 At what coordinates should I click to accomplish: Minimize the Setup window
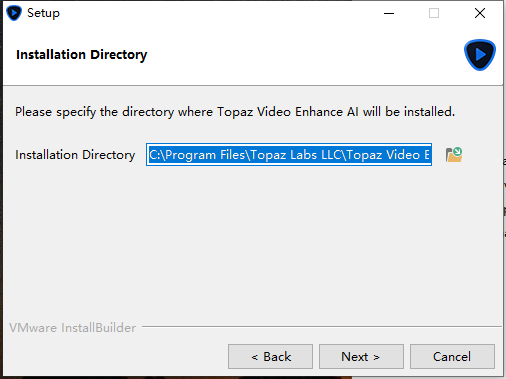[389, 13]
